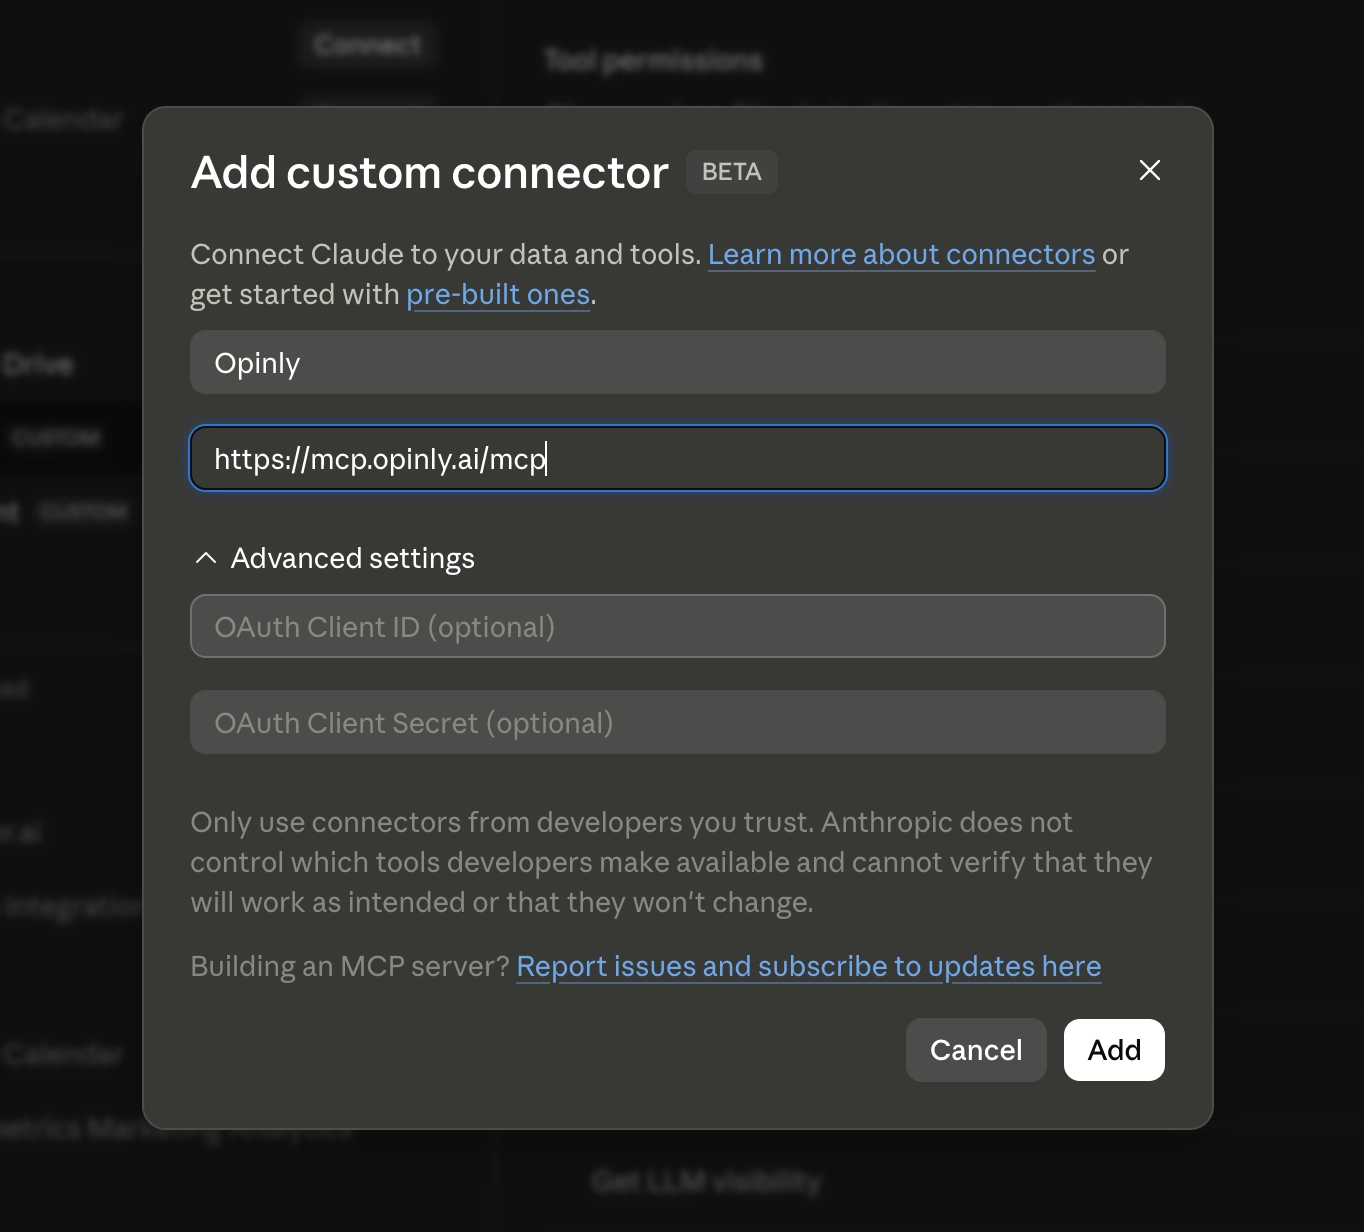The height and width of the screenshot is (1232, 1364).
Task: Collapse the Advanced settings section
Action: tap(334, 558)
